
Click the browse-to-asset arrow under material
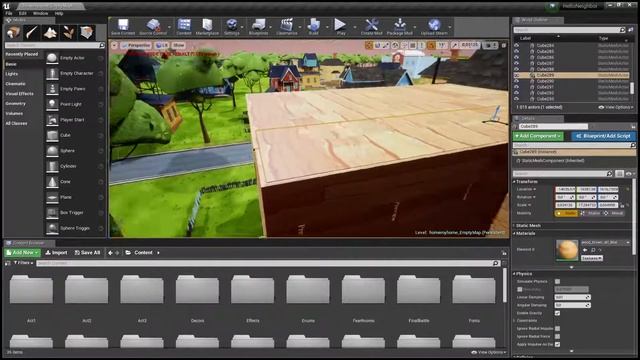(585, 250)
